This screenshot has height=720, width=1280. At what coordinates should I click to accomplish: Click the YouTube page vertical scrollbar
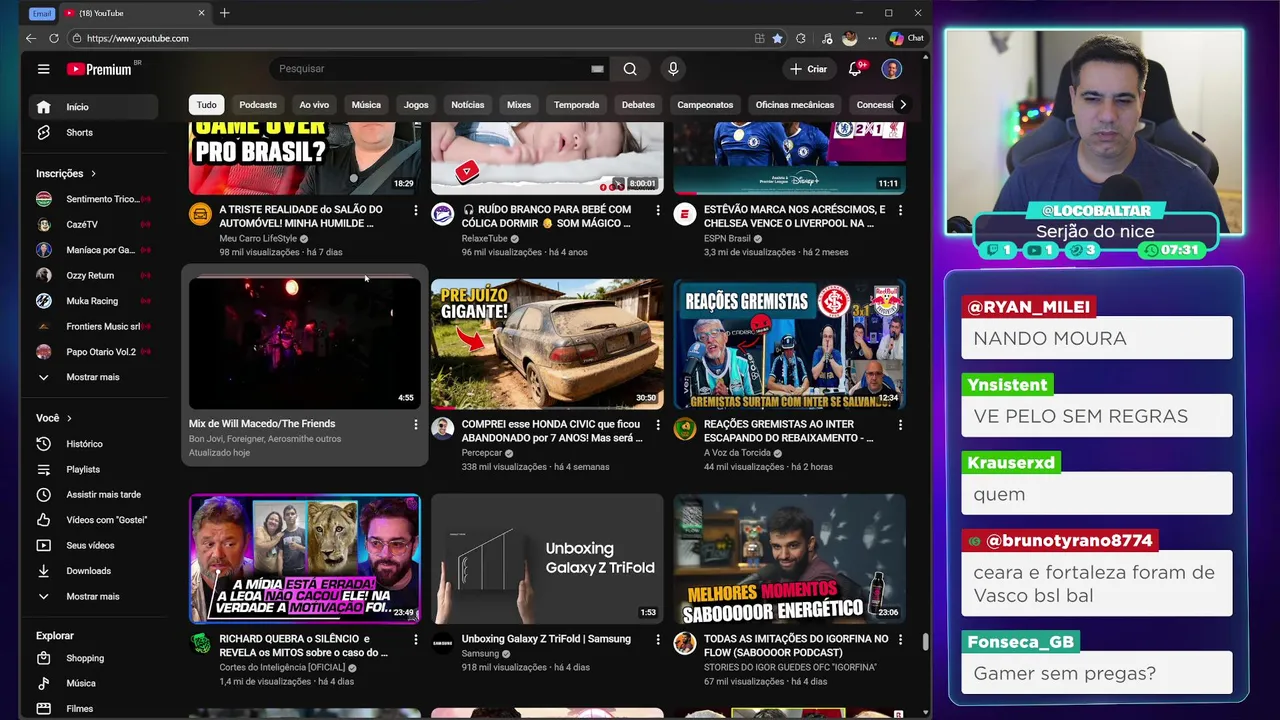(925, 642)
